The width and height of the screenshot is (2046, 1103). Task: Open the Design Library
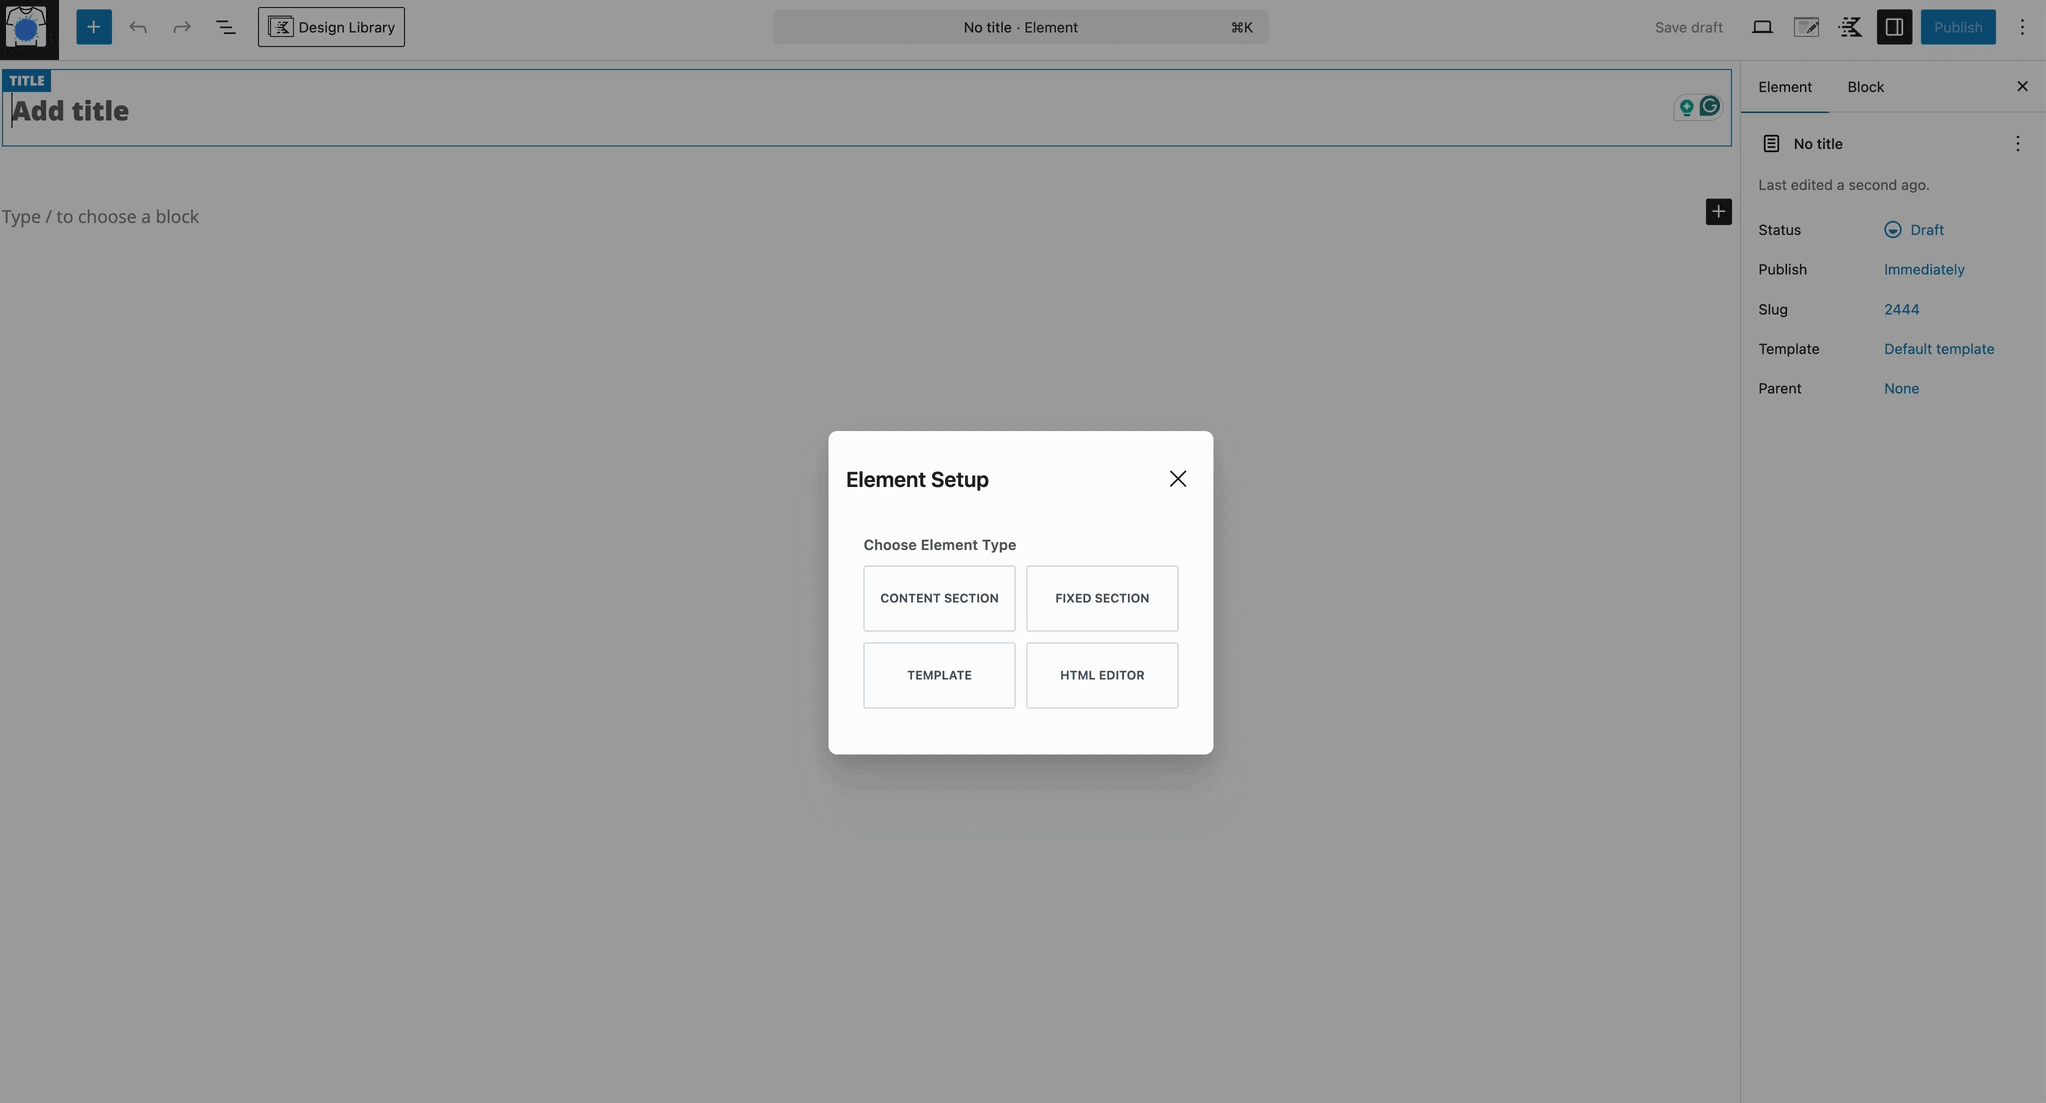tap(331, 27)
